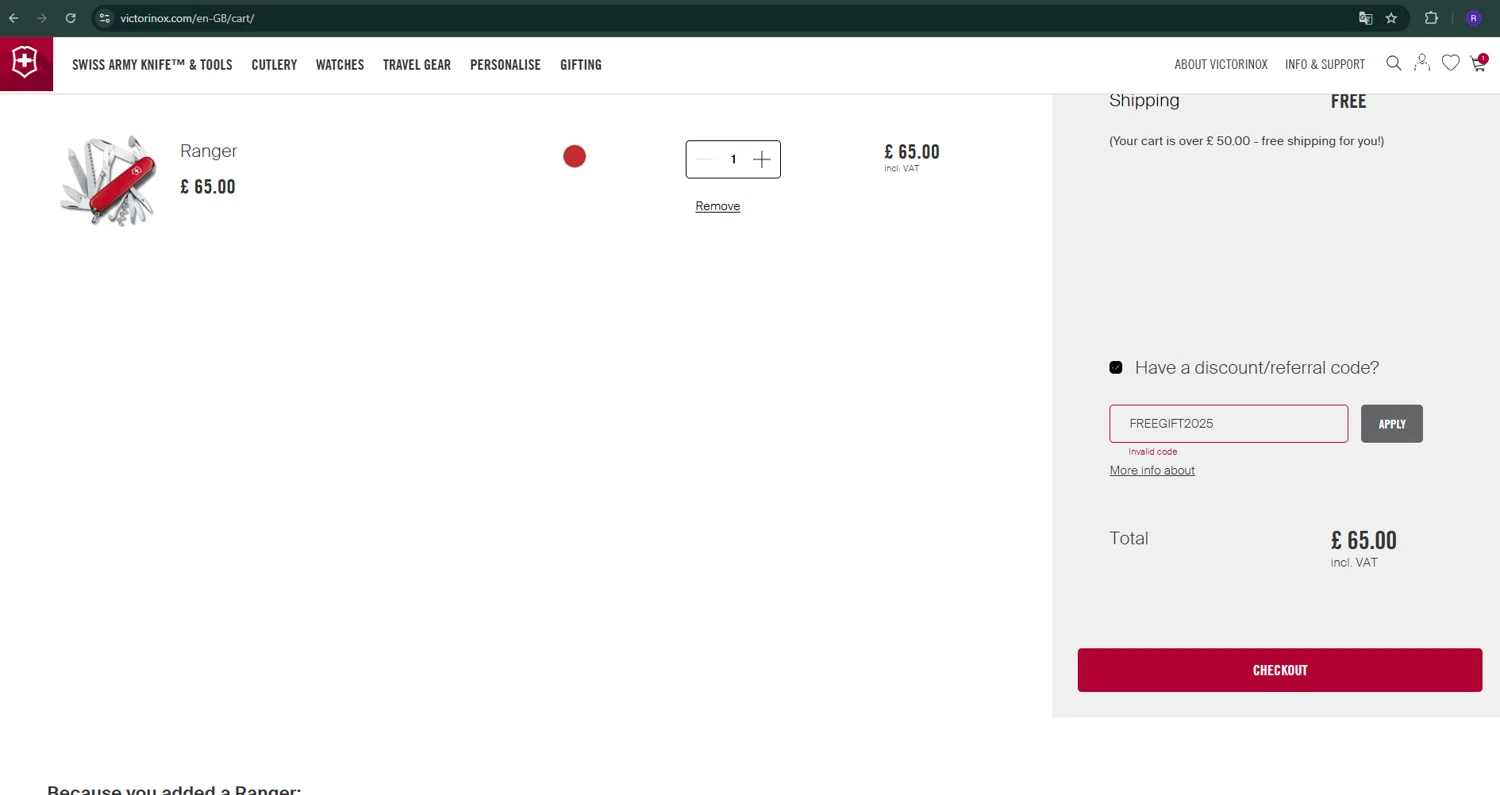Click the Ranger product name
Image resolution: width=1500 pixels, height=795 pixels.
tap(209, 151)
